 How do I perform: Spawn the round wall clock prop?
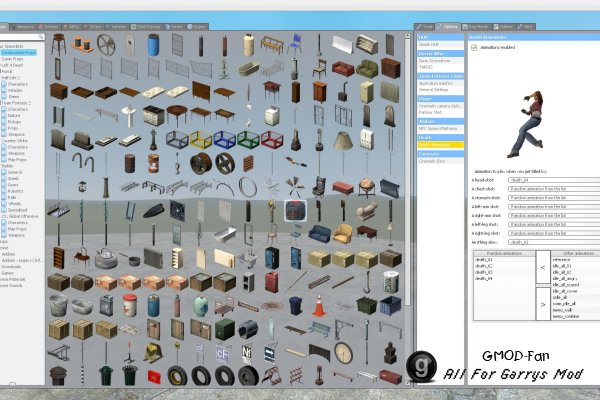[343, 353]
